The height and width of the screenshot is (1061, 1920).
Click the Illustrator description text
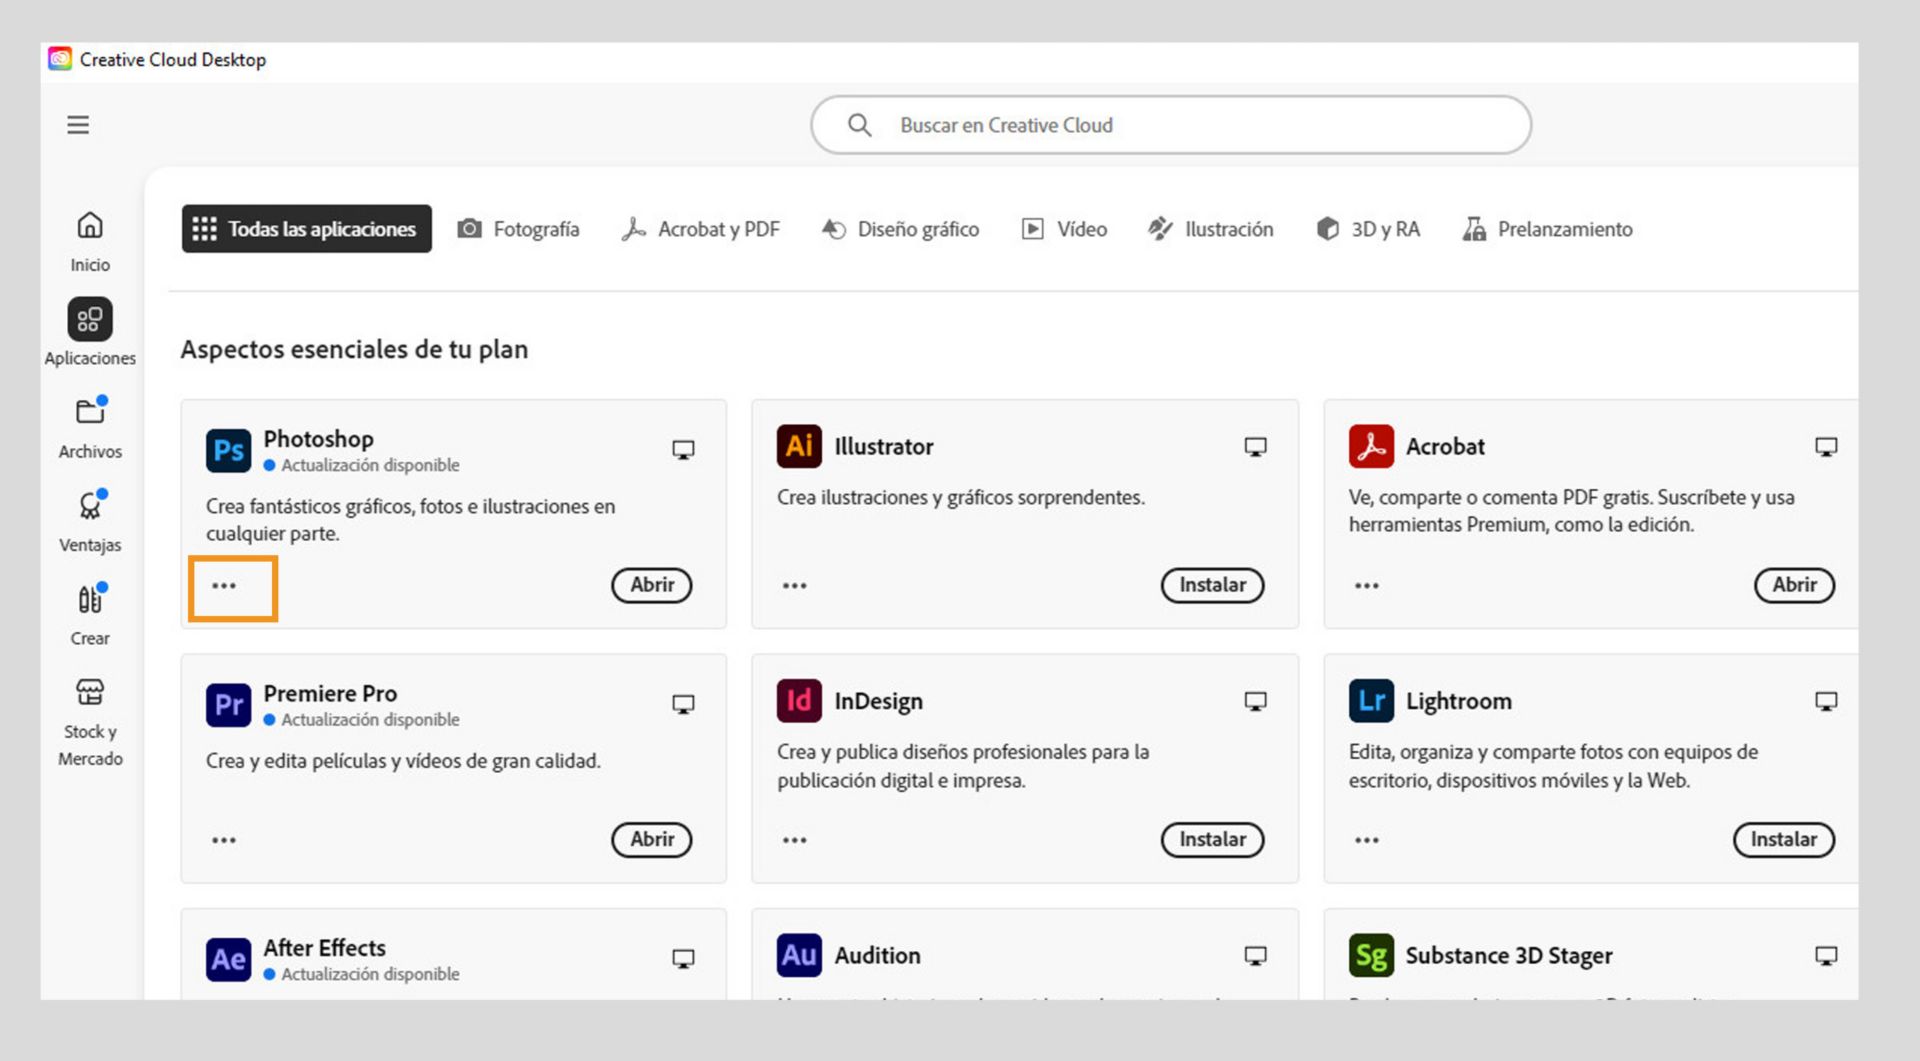click(x=961, y=497)
